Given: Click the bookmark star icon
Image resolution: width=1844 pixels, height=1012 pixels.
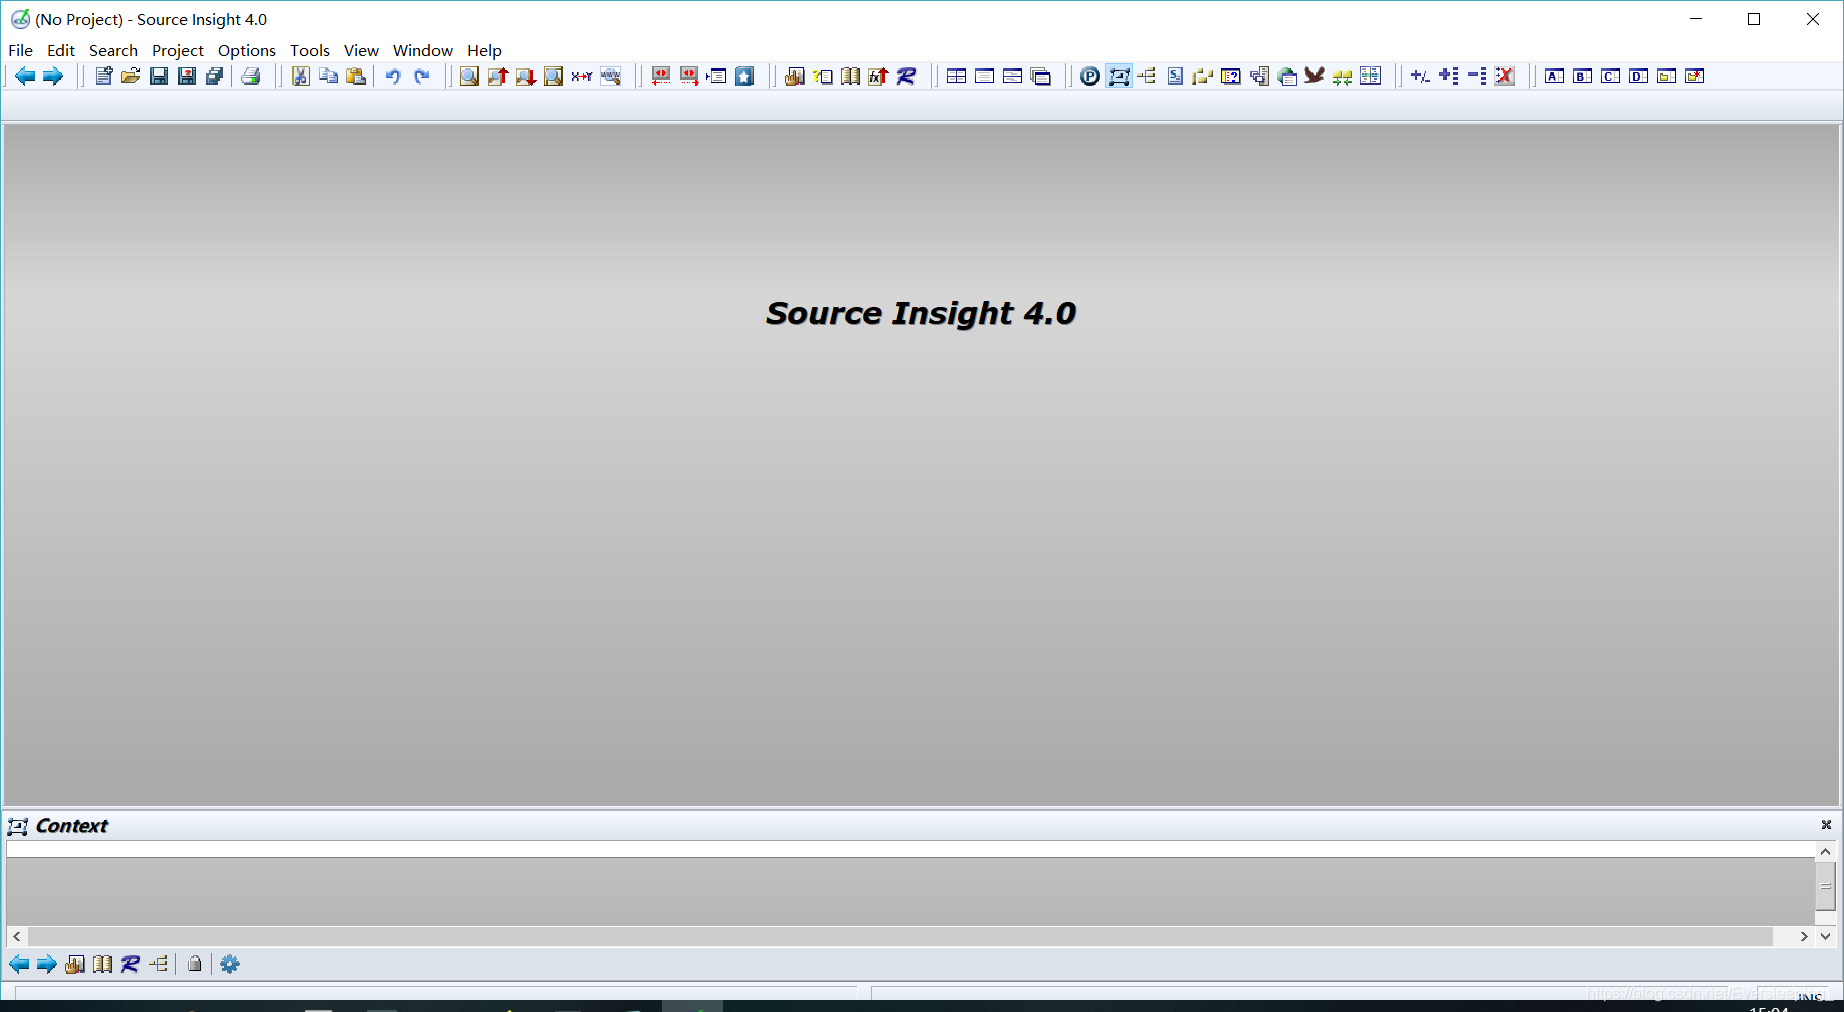Looking at the screenshot, I should [745, 76].
